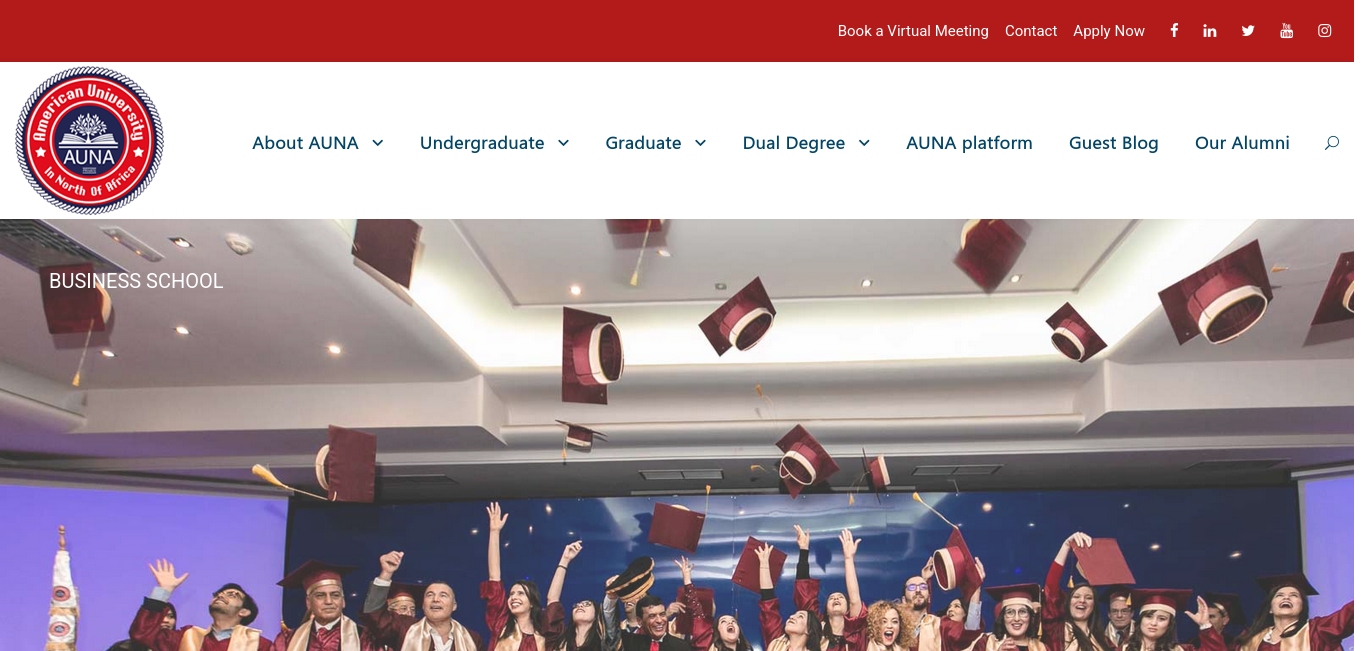Viewport: 1366px width, 651px height.
Task: Expand the Graduate dropdown arrow
Action: tap(701, 143)
